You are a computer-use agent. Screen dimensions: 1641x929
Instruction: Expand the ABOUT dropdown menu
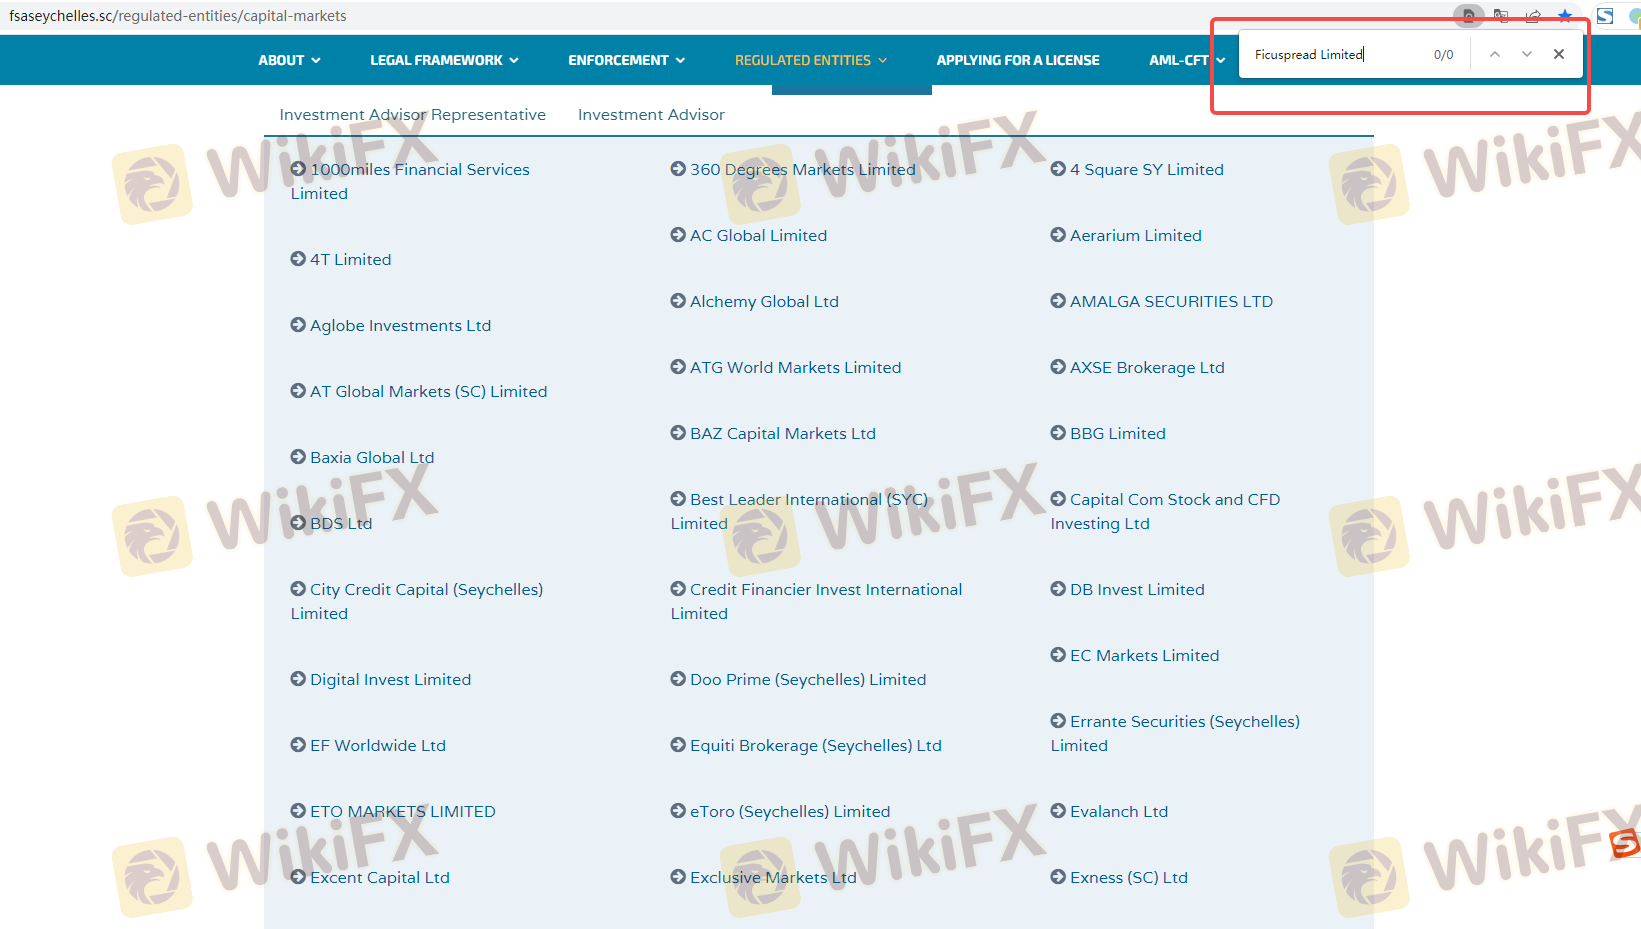pyautogui.click(x=289, y=60)
